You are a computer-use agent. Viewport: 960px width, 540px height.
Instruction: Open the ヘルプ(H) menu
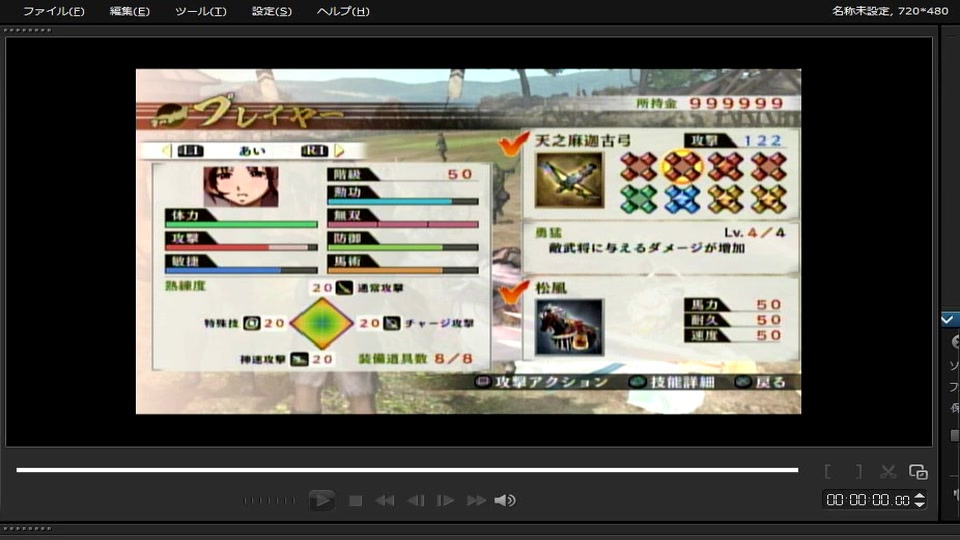343,11
